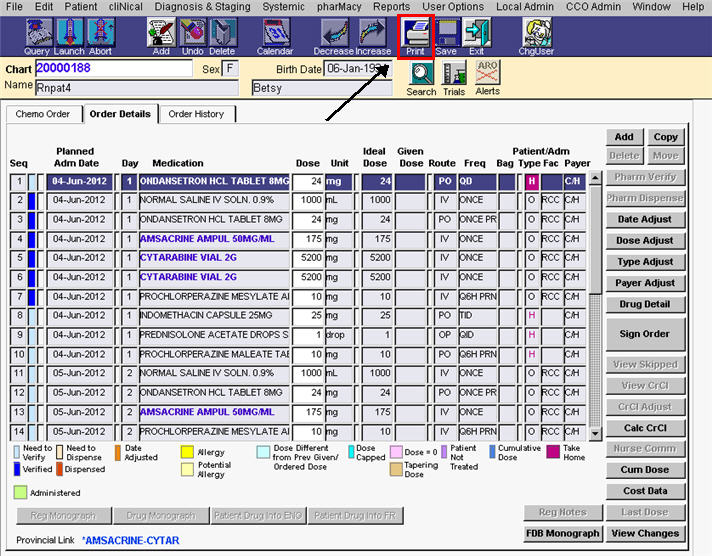Viewport: 712px width, 556px height.
Task: Open the Diagnosis & Staging menu
Action: pyautogui.click(x=203, y=7)
